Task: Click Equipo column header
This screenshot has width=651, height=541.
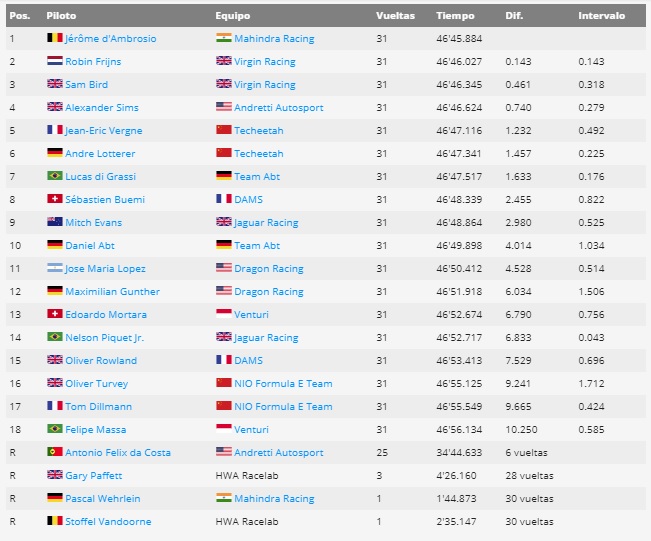Action: tap(232, 16)
